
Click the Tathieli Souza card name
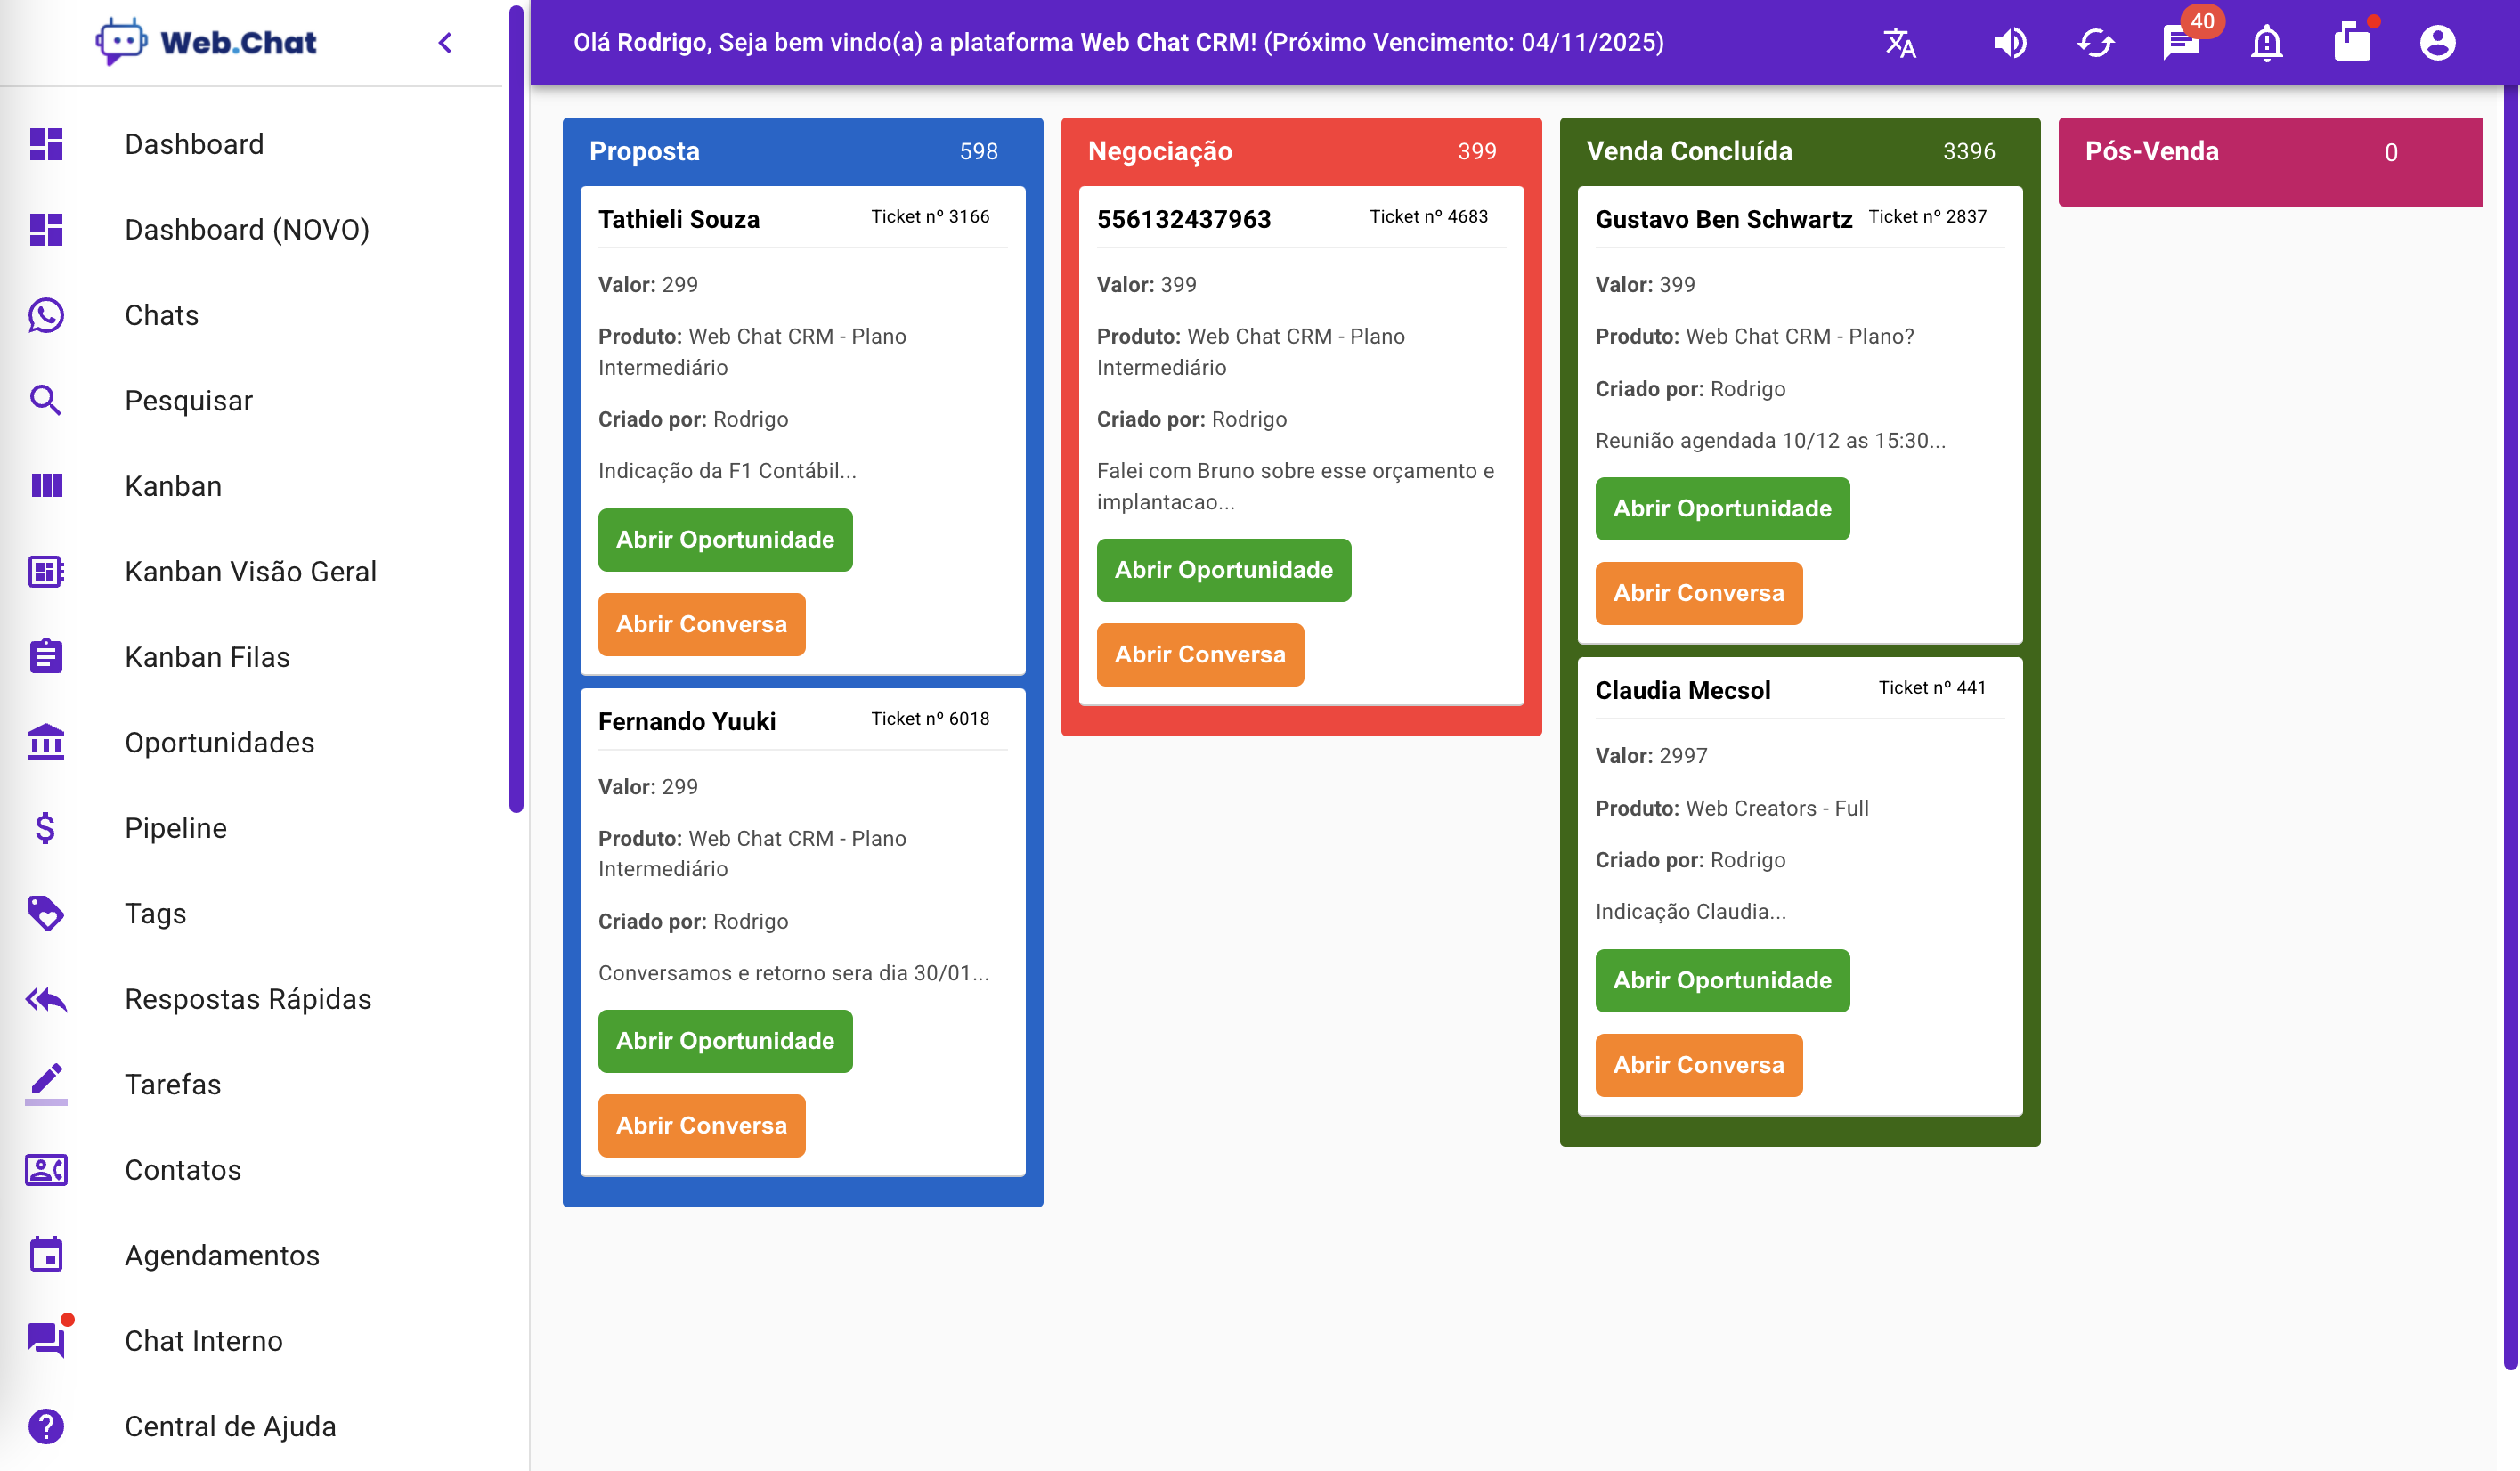tap(679, 219)
